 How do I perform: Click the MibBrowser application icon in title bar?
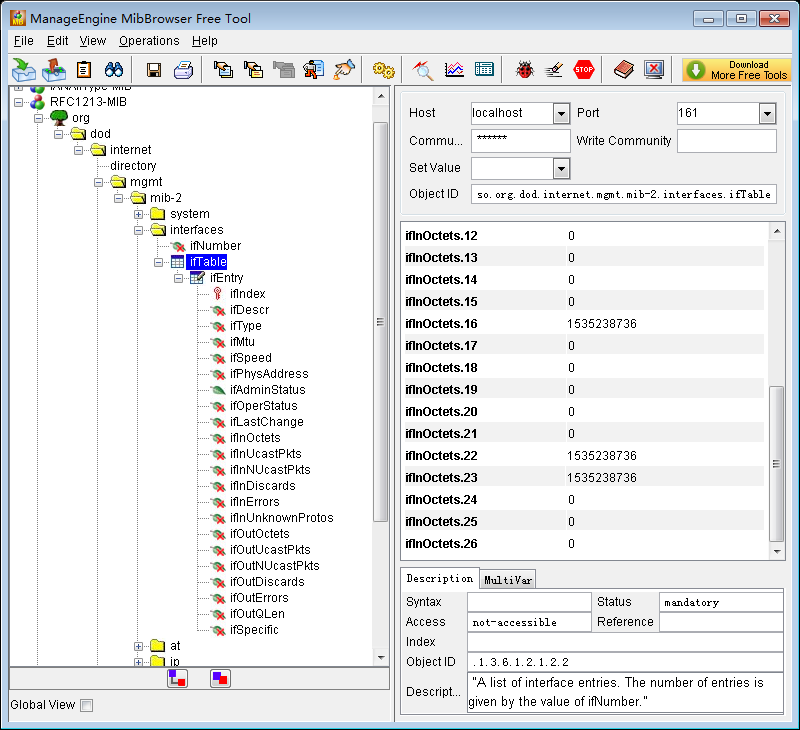tap(18, 18)
